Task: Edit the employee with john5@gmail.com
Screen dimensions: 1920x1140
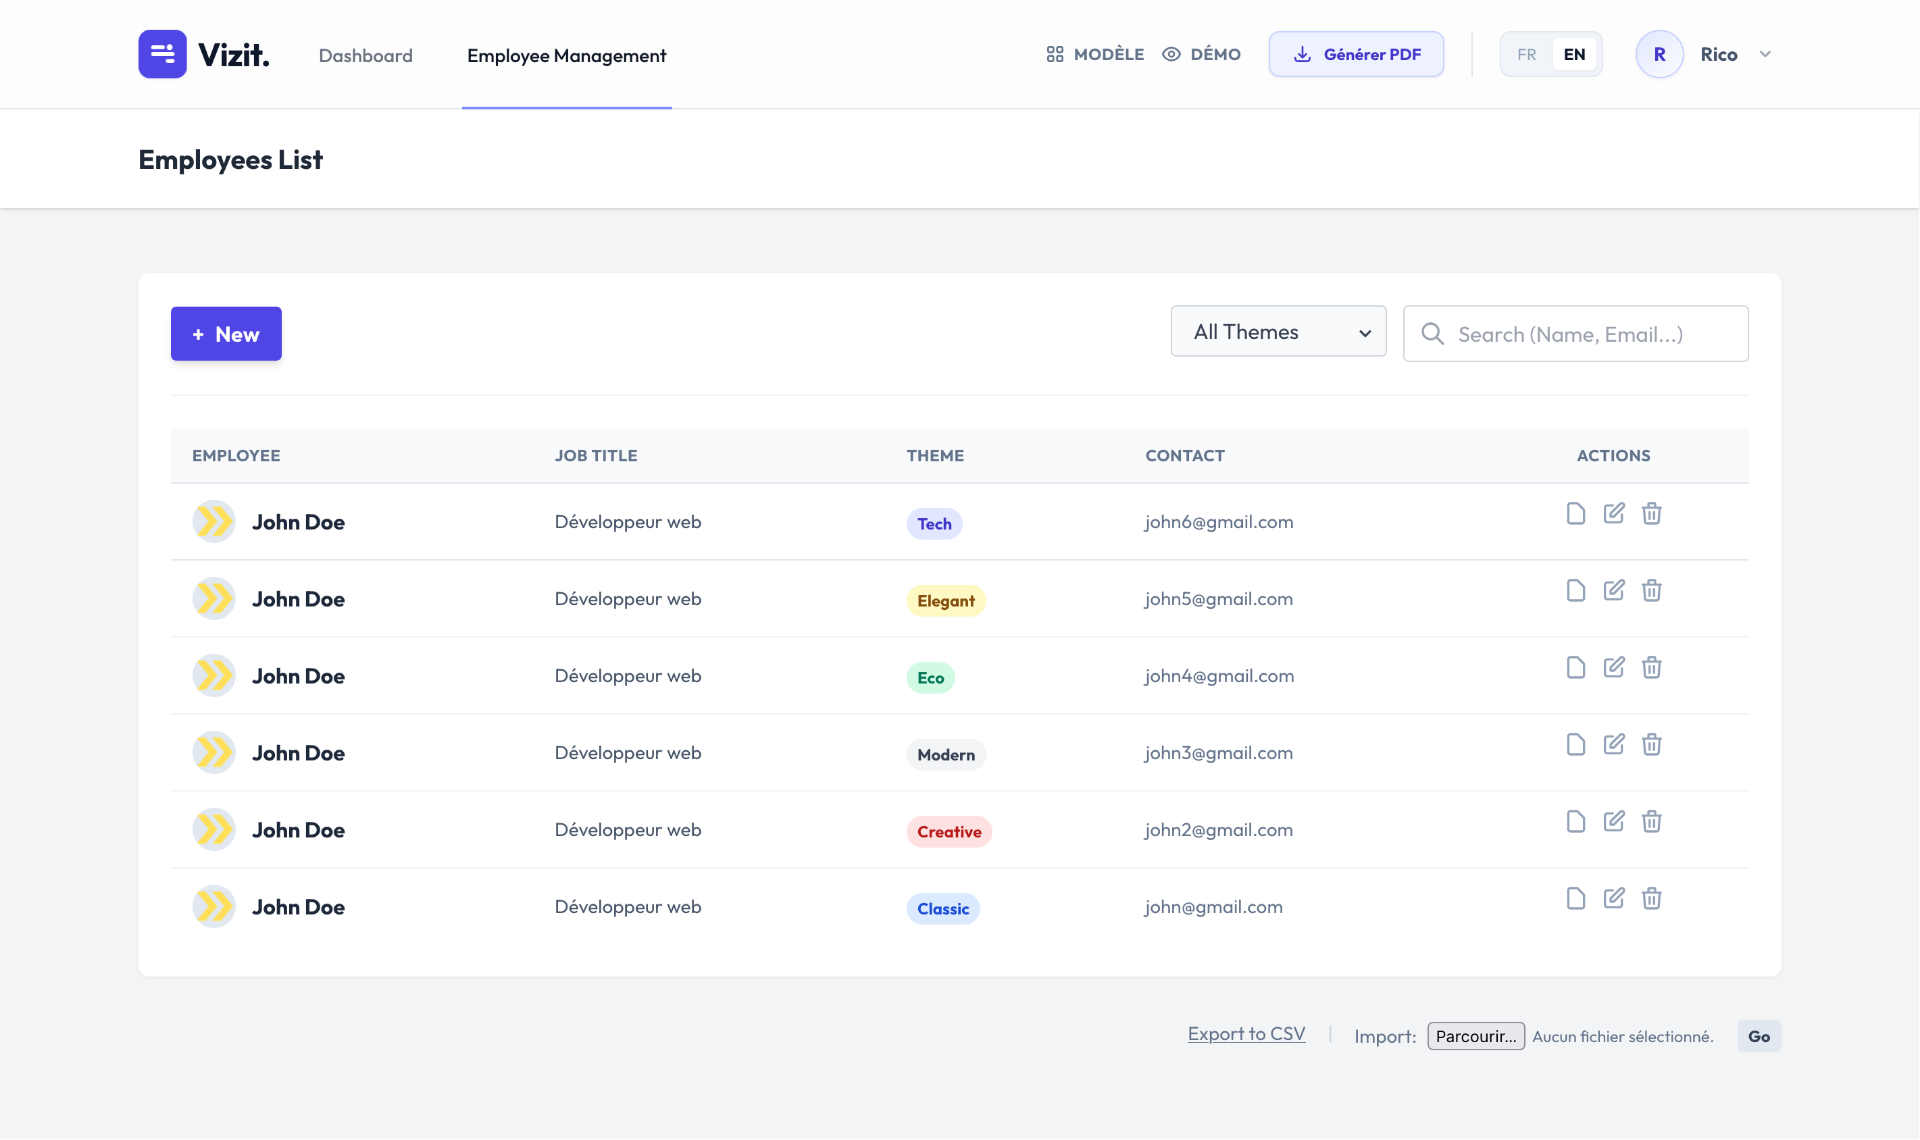Action: pyautogui.click(x=1614, y=590)
